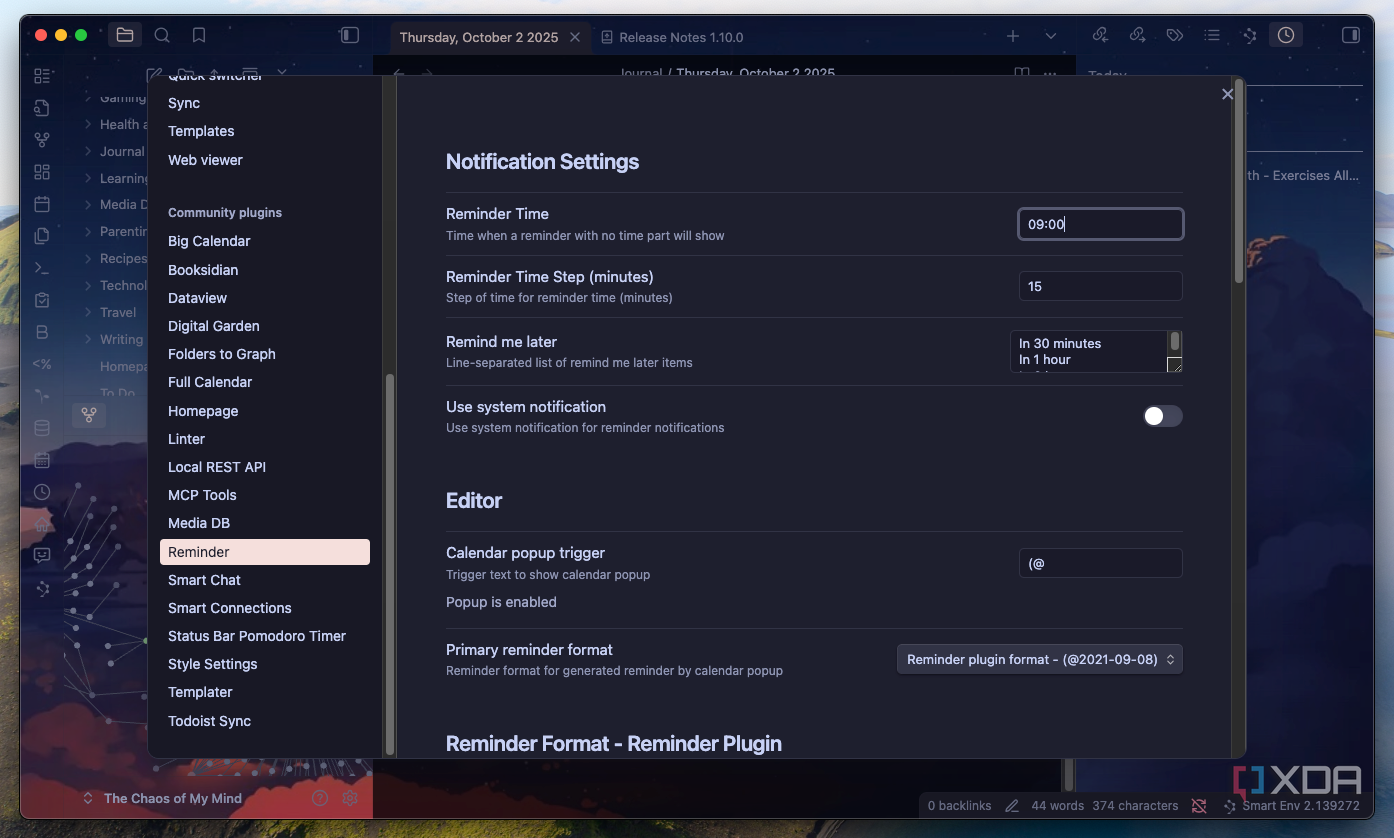Open the calendar icon in left ribbon
1394x838 pixels.
click(x=42, y=204)
